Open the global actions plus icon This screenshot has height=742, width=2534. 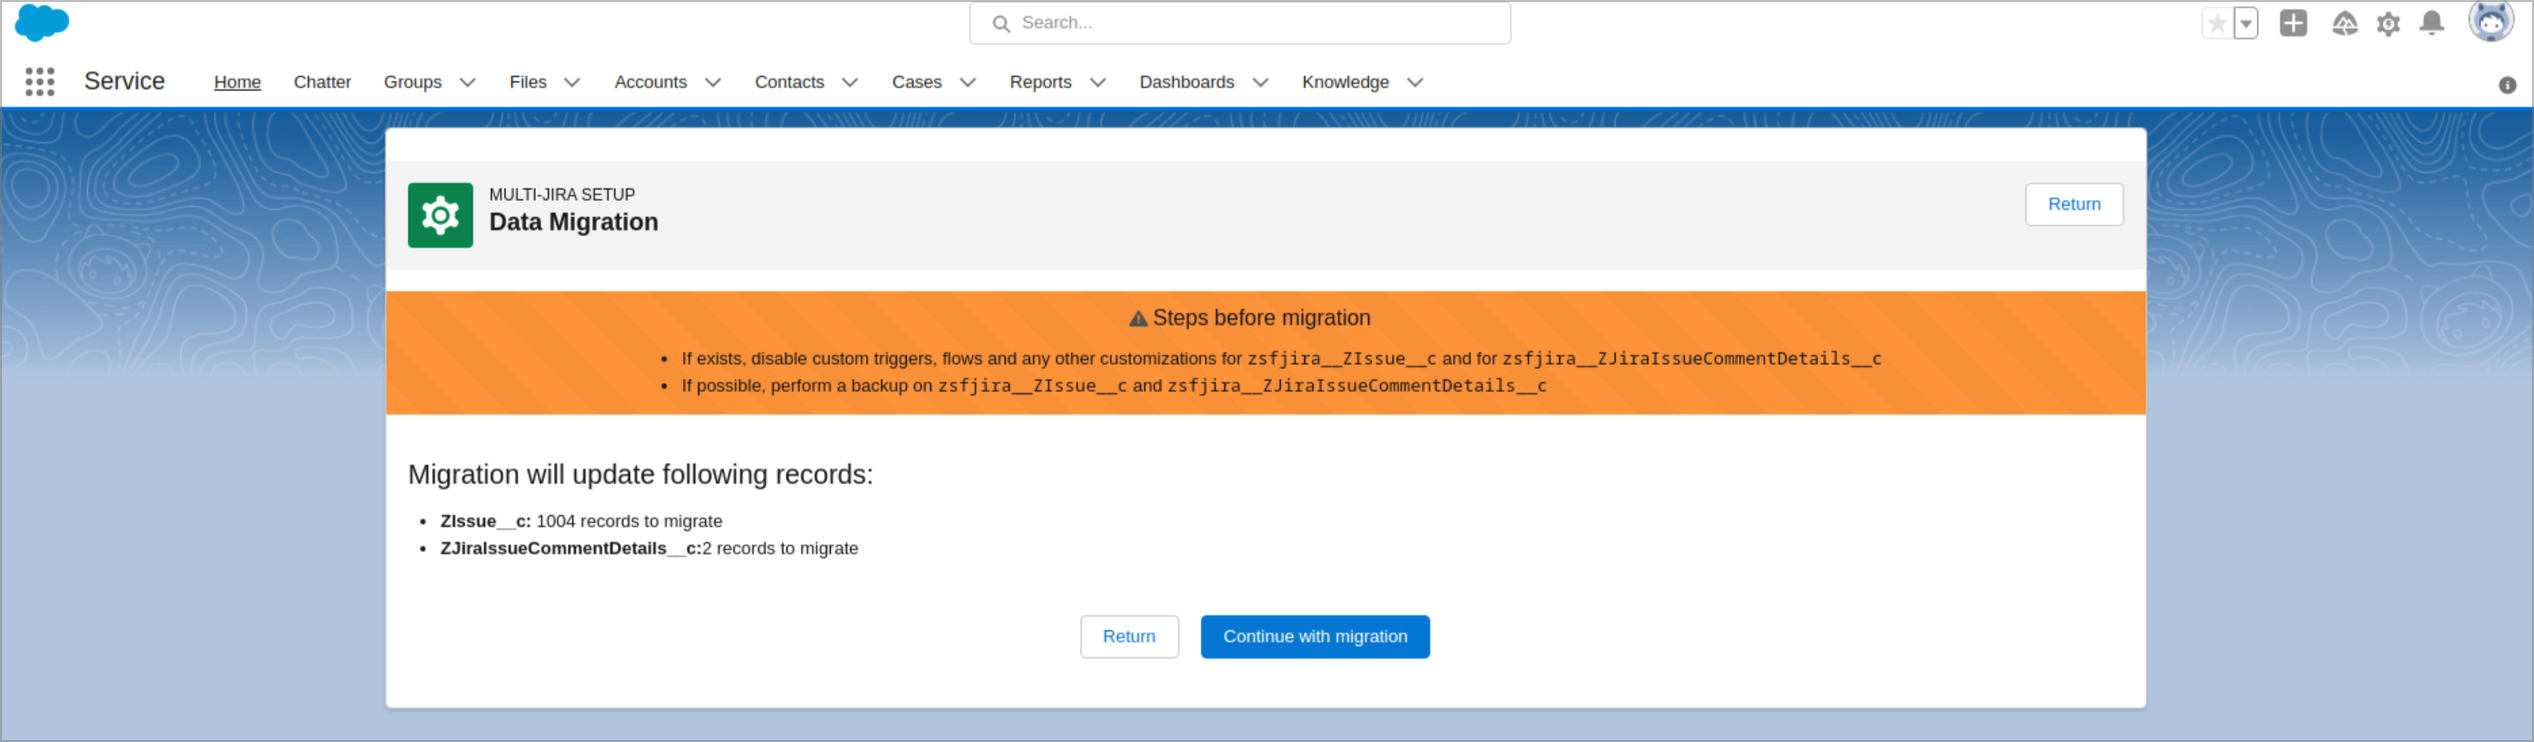tap(2293, 23)
